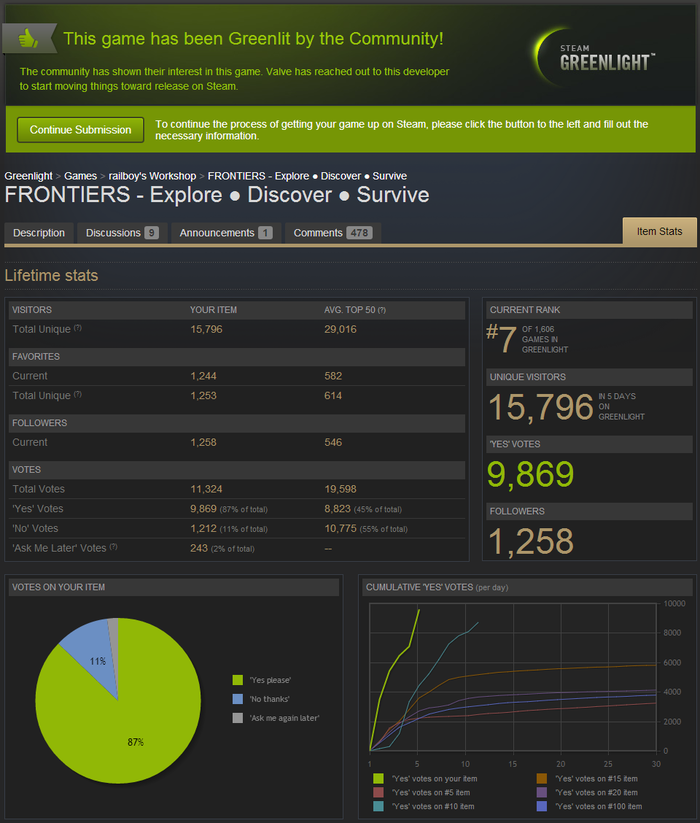Click the Announcements count badge 1
700x823 pixels.
coord(265,233)
